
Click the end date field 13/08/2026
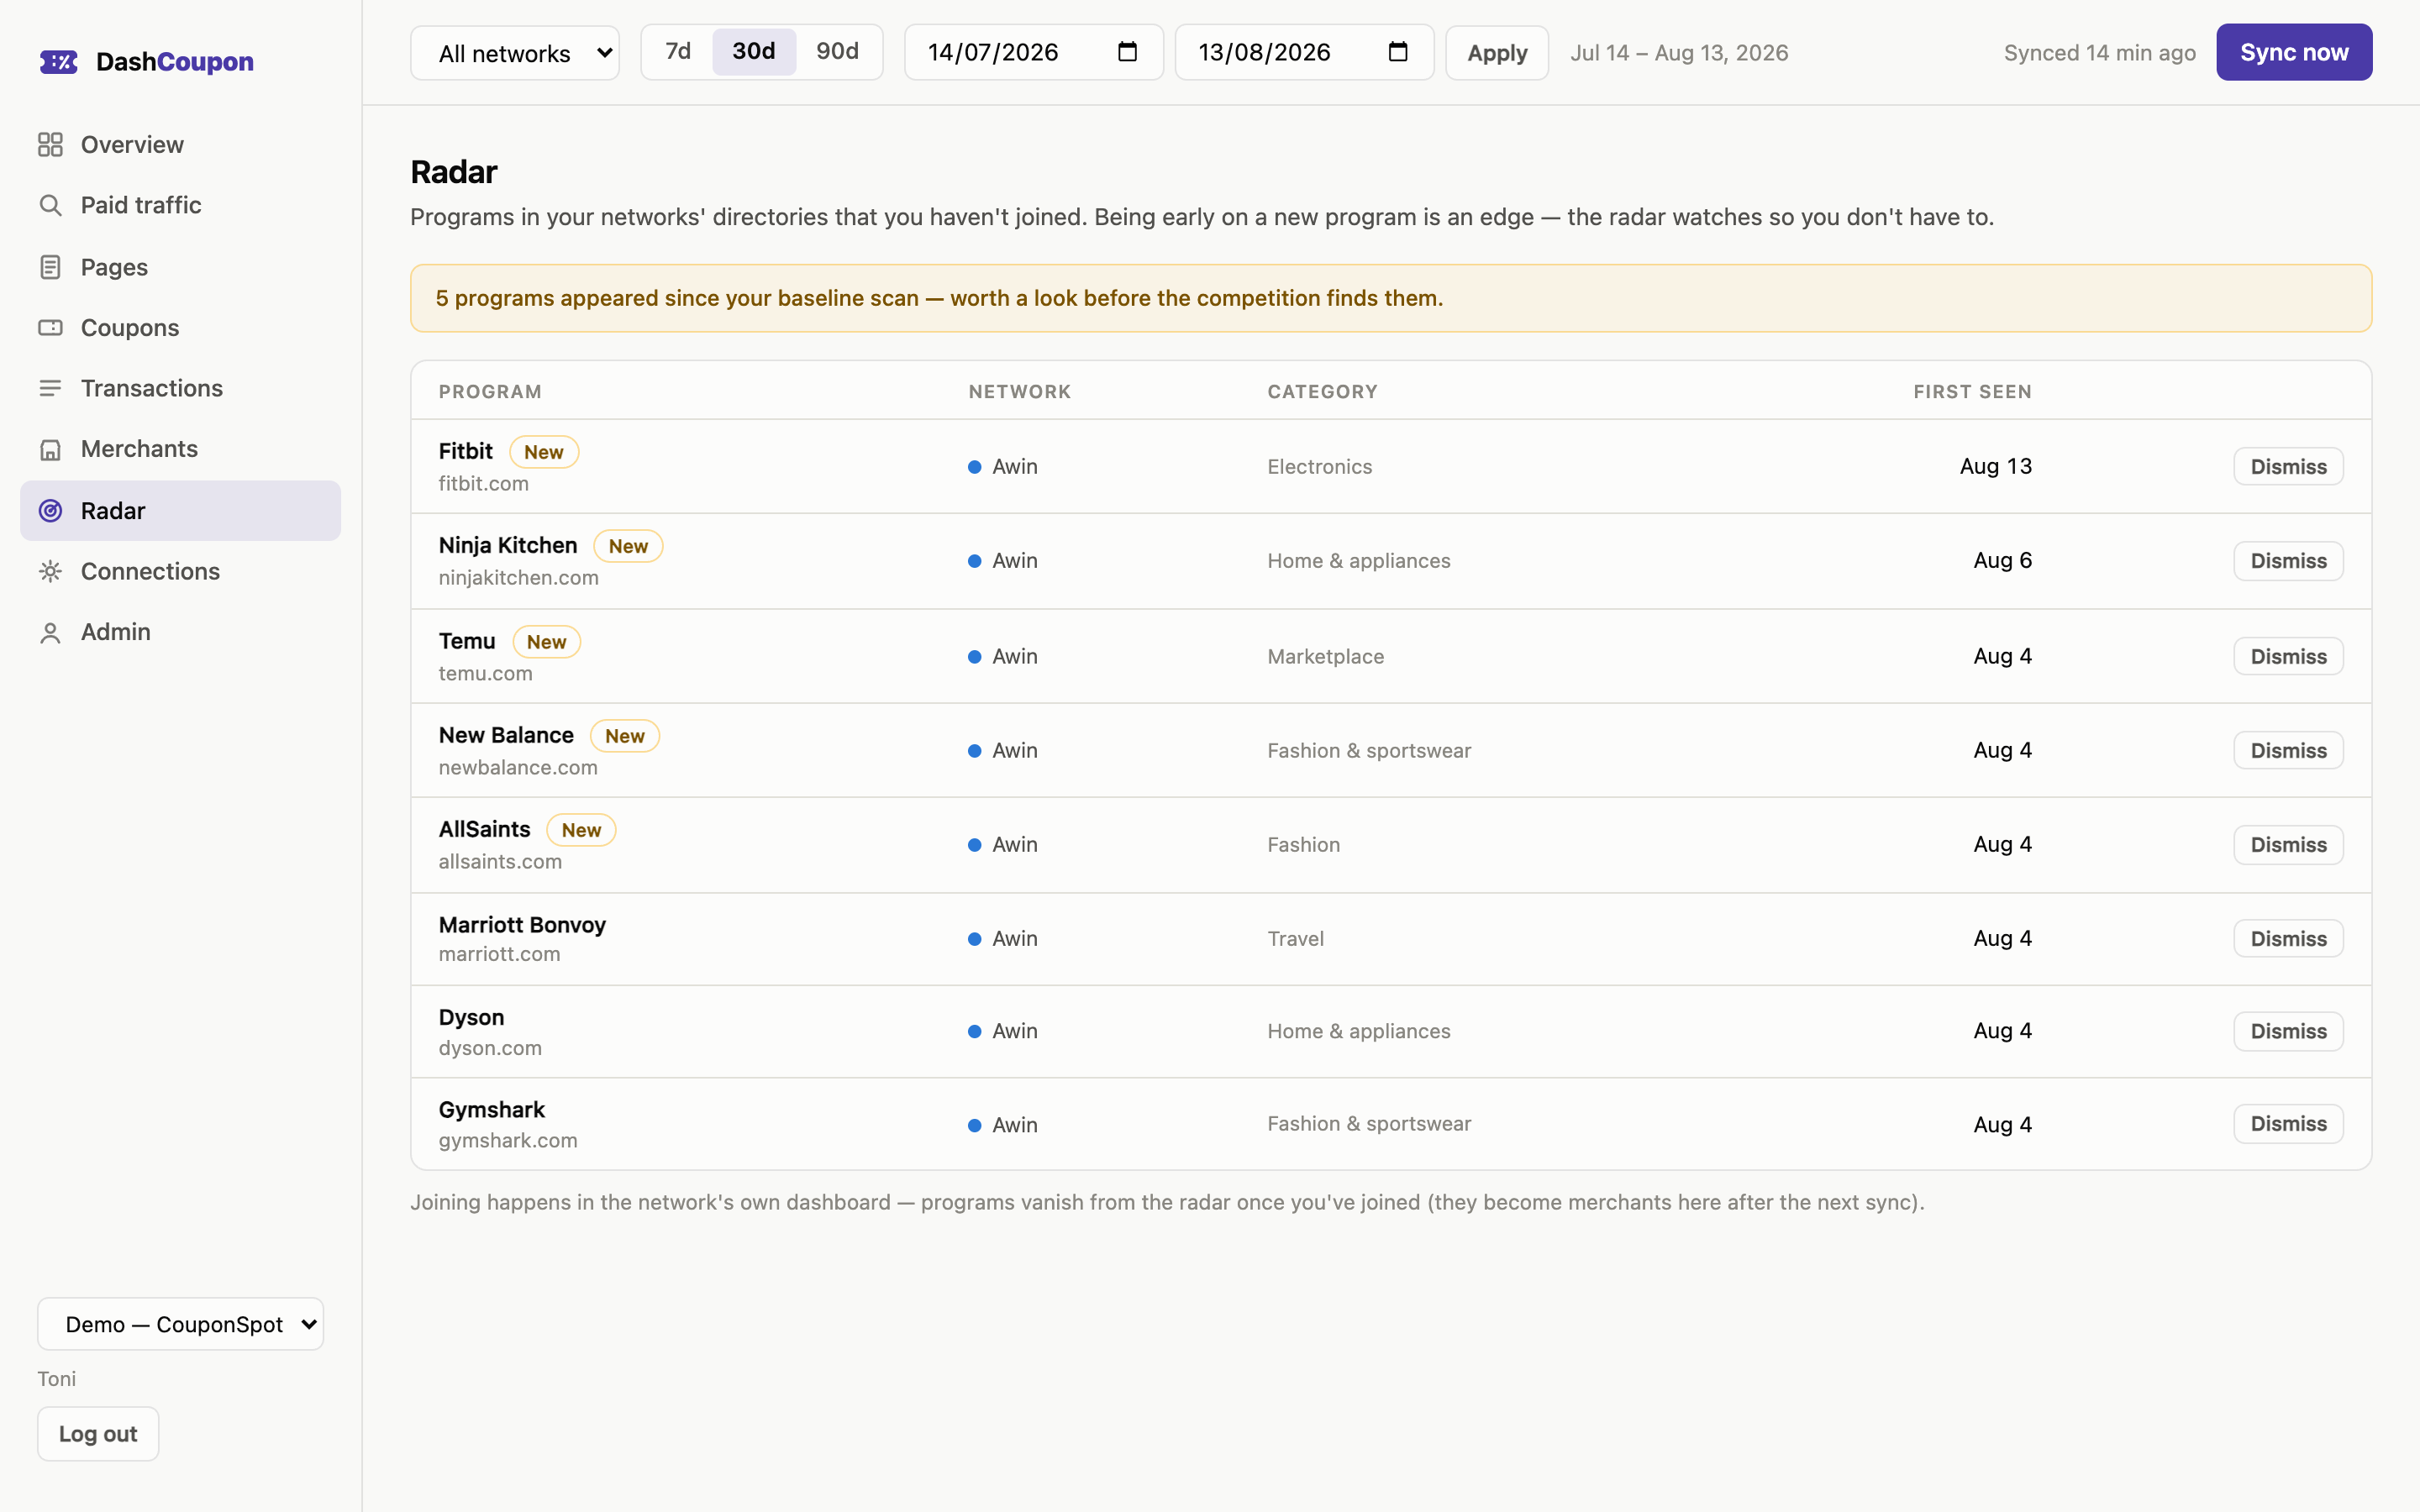pos(1304,52)
